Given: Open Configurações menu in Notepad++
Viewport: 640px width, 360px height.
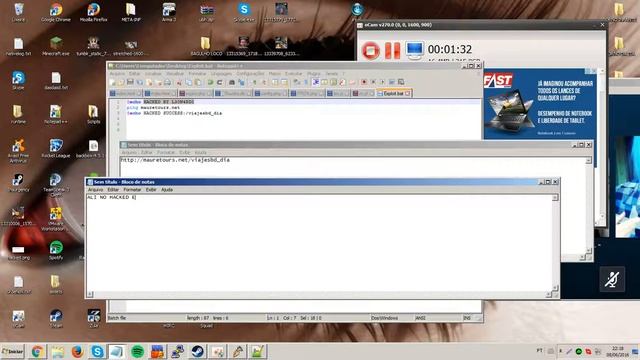Looking at the screenshot, I should click(250, 74).
